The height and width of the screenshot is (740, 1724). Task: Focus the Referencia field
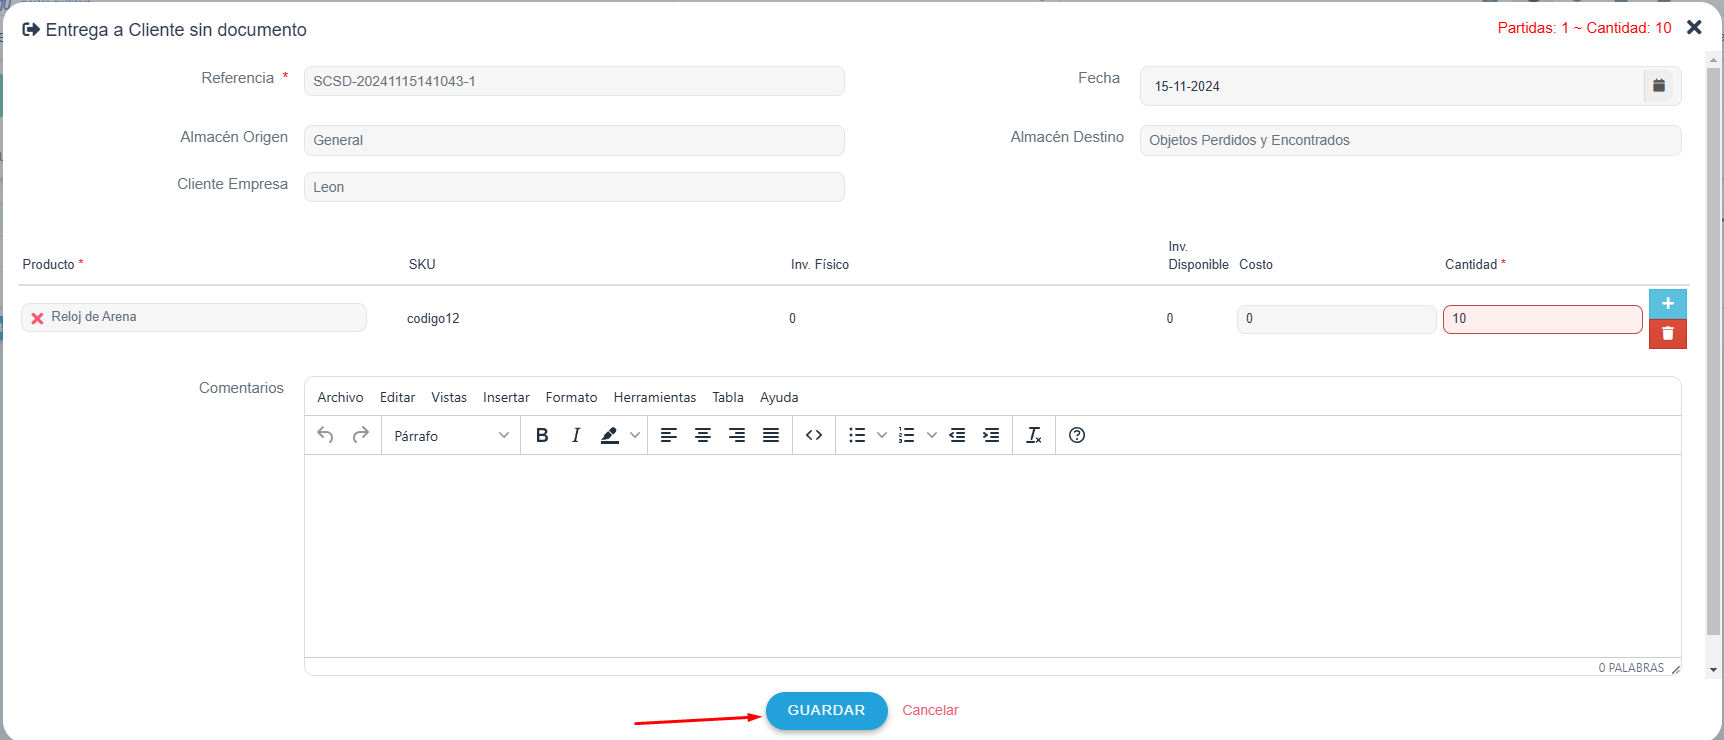tap(574, 81)
